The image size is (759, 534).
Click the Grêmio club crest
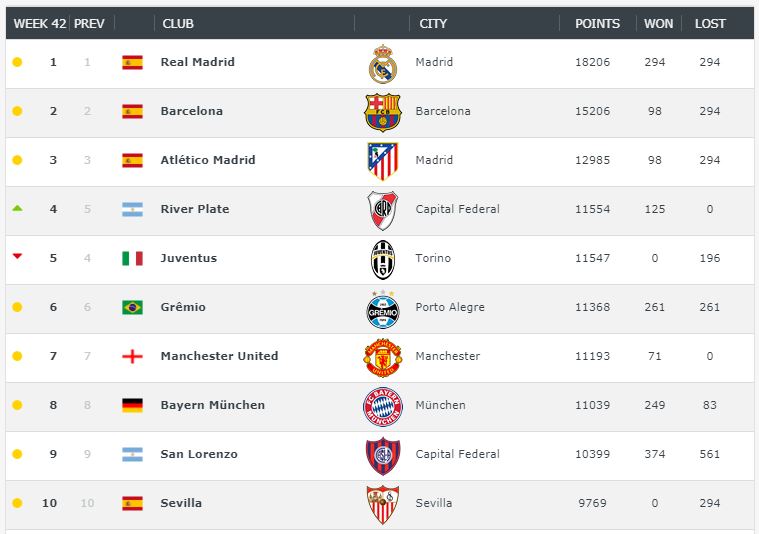pos(383,308)
